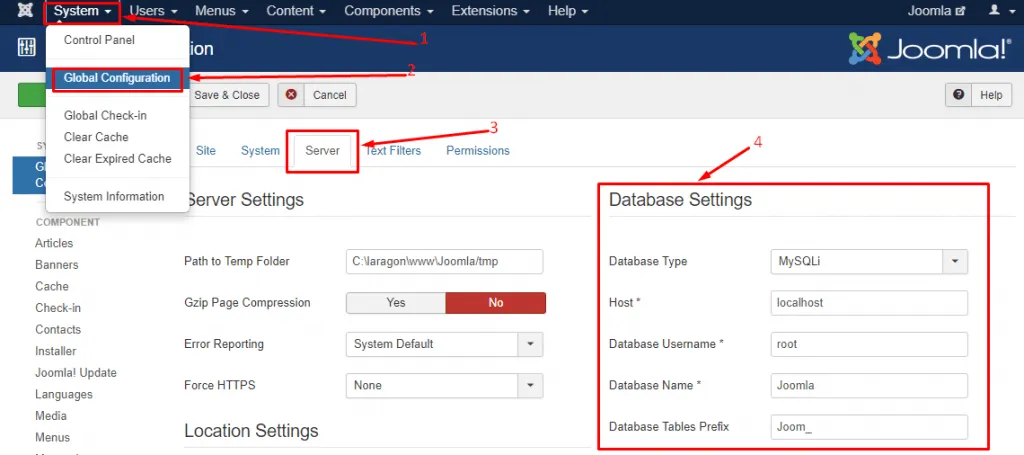Open the System menu

click(x=82, y=11)
